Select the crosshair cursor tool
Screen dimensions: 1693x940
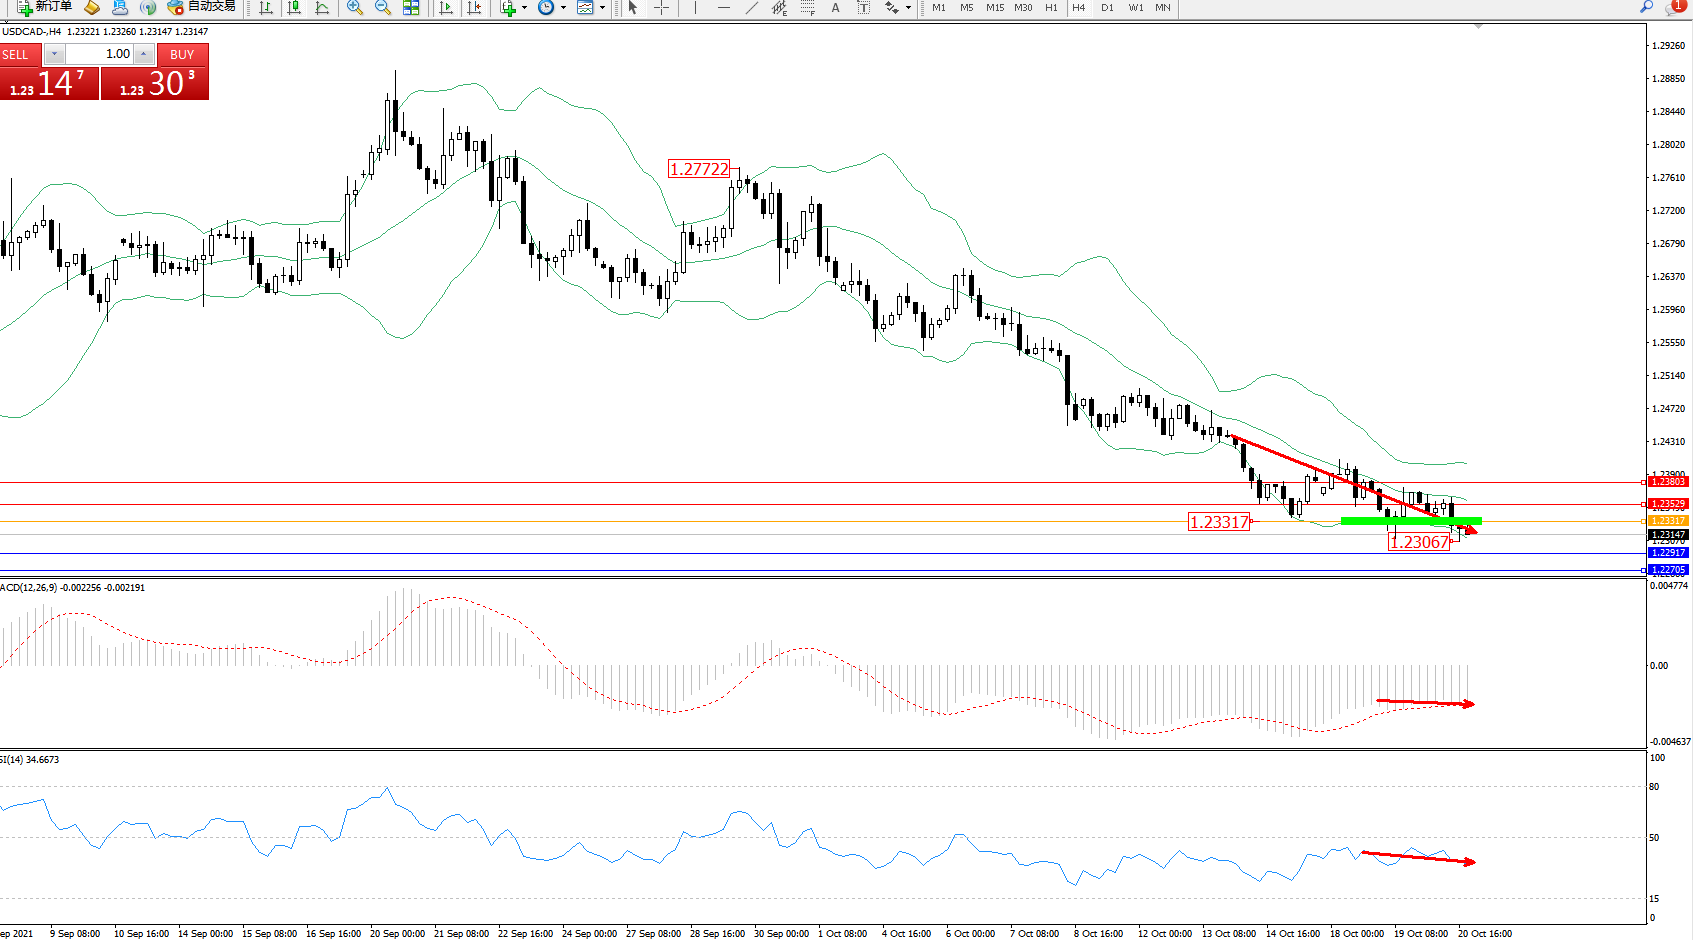point(661,7)
